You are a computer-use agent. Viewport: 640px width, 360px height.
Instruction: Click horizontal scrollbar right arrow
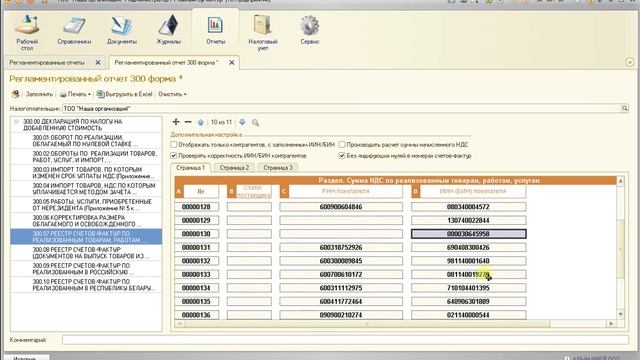[611, 324]
